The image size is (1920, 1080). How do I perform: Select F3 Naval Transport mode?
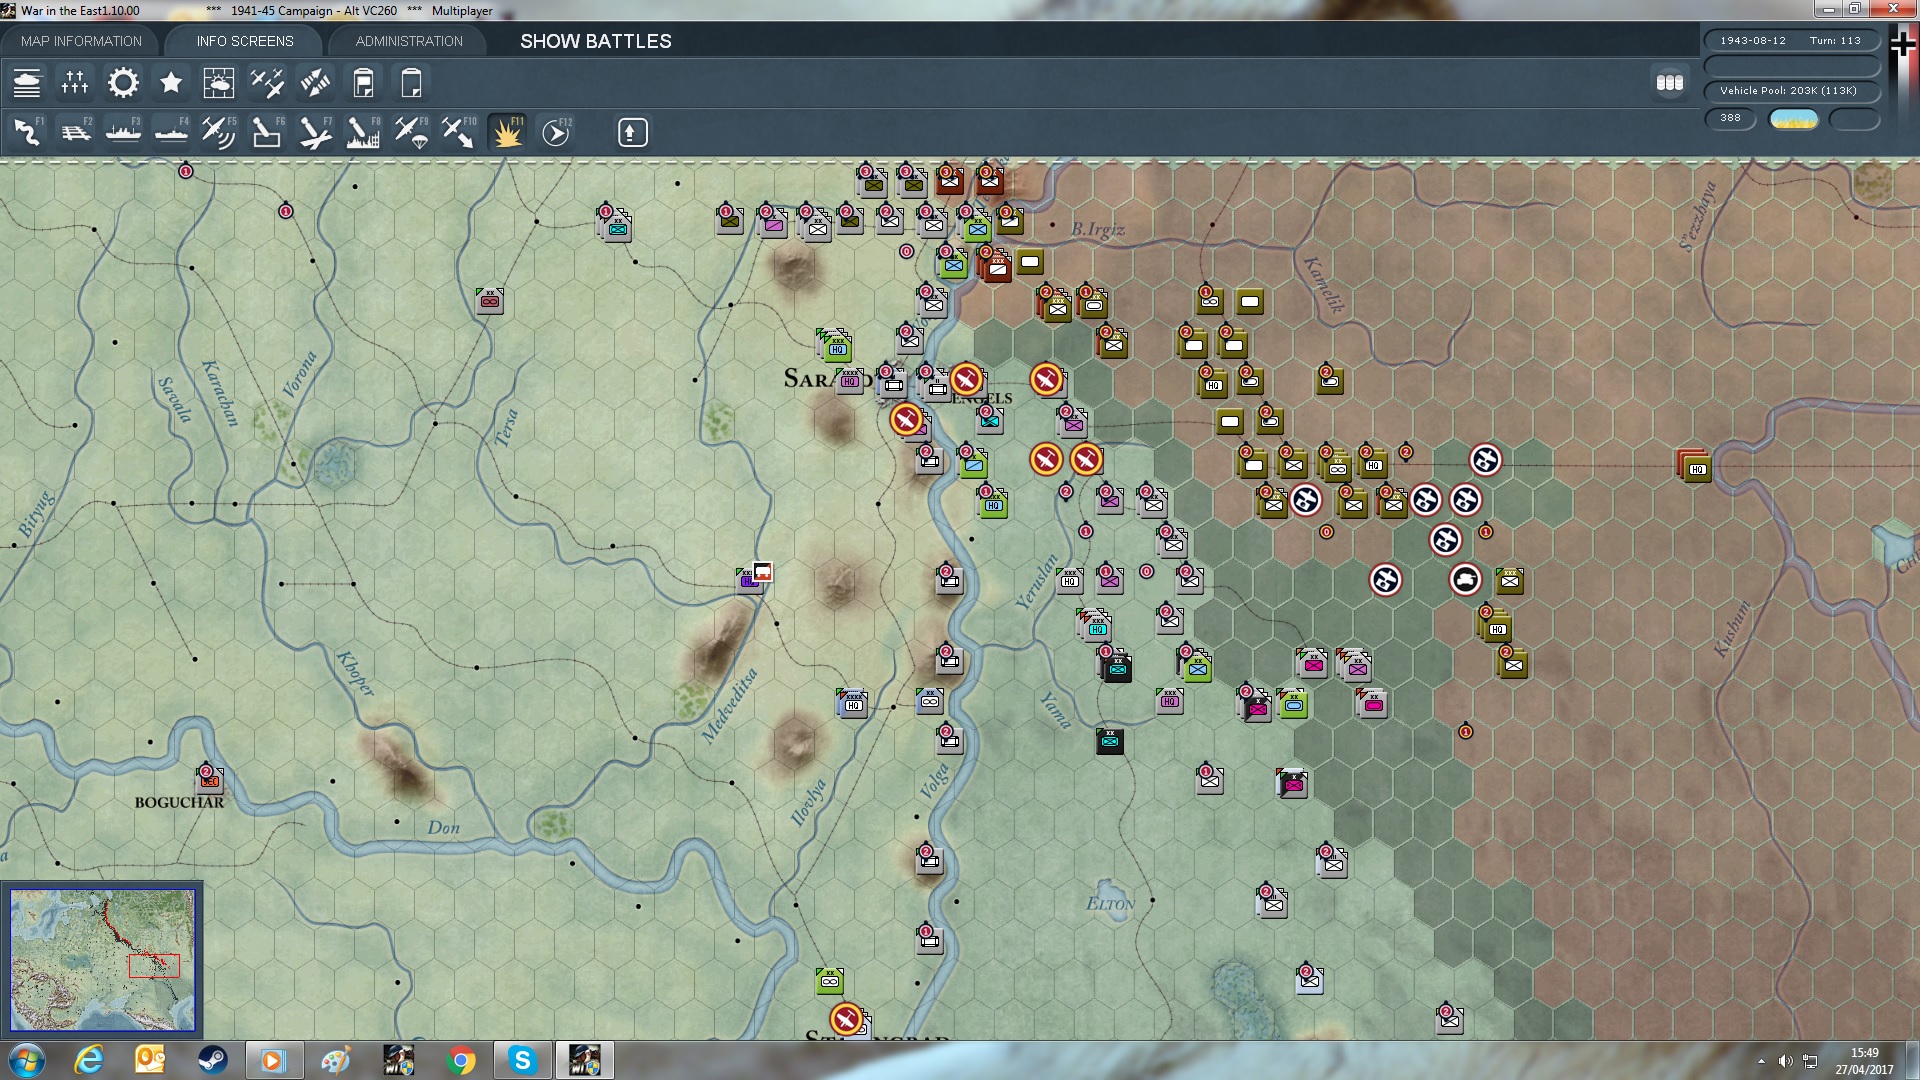pyautogui.click(x=123, y=132)
